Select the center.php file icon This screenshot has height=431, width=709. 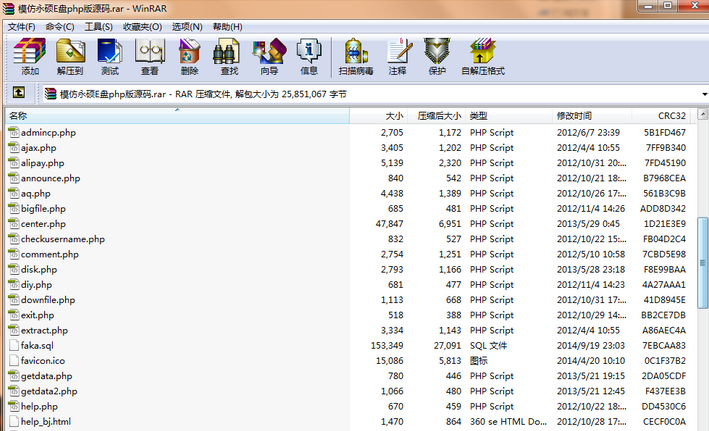coord(14,224)
